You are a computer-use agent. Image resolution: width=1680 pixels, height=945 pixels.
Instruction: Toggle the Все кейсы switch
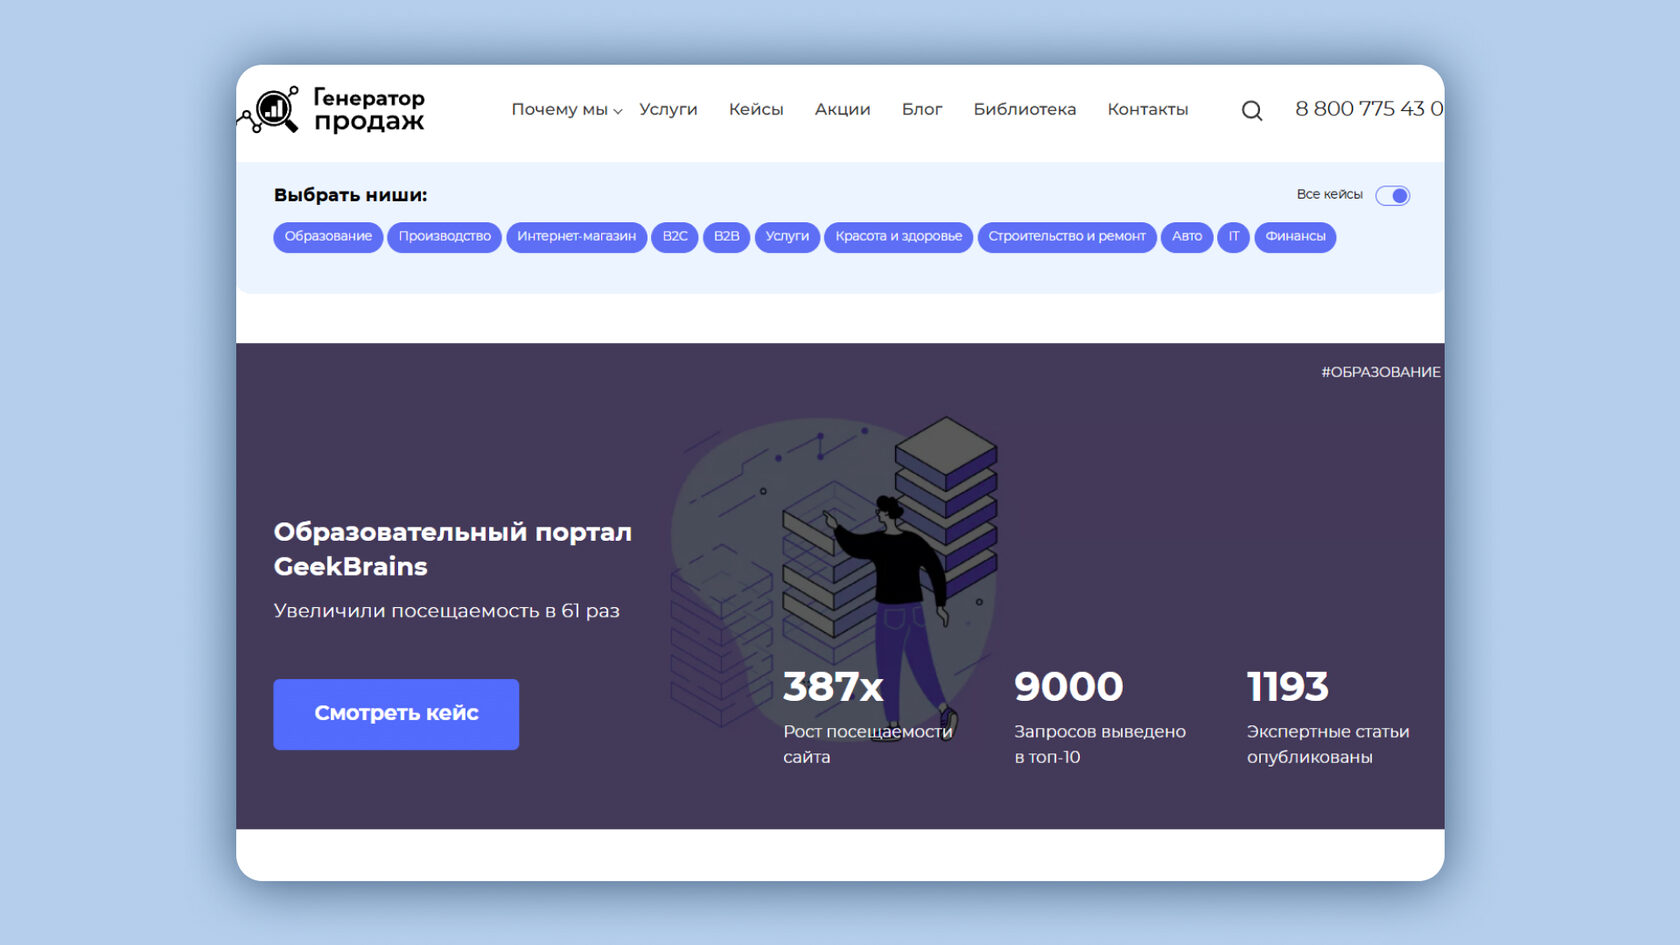(1392, 195)
